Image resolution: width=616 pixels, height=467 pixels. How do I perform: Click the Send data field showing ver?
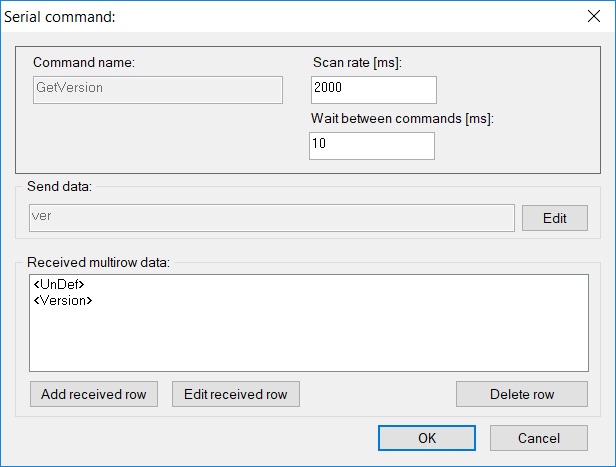click(x=272, y=218)
